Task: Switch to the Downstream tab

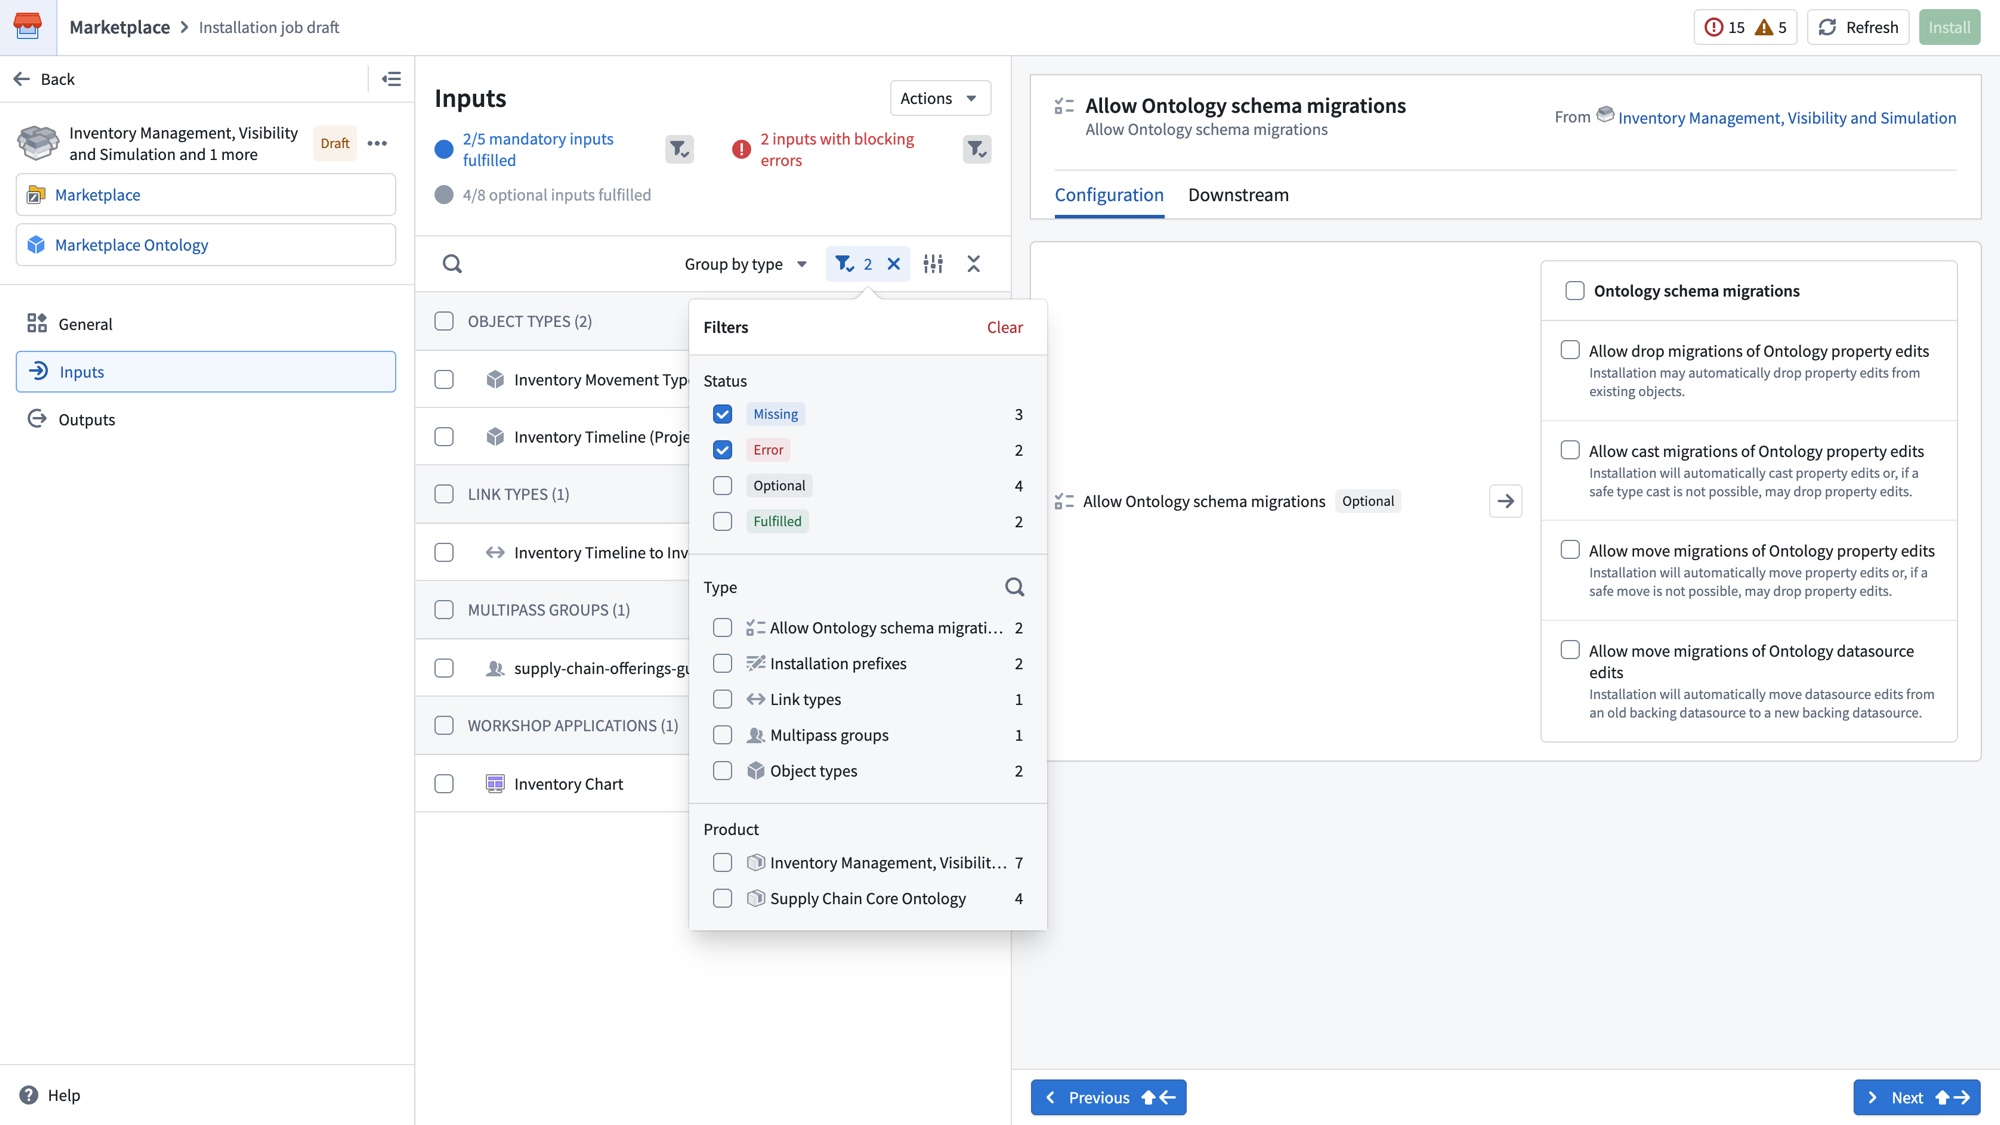Action: pyautogui.click(x=1238, y=195)
